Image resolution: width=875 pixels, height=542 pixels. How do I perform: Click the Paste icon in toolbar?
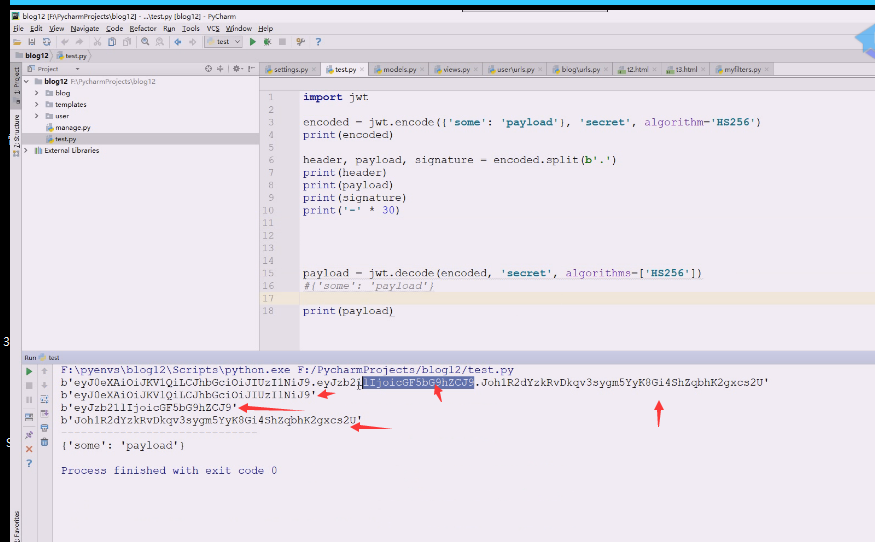coord(127,42)
